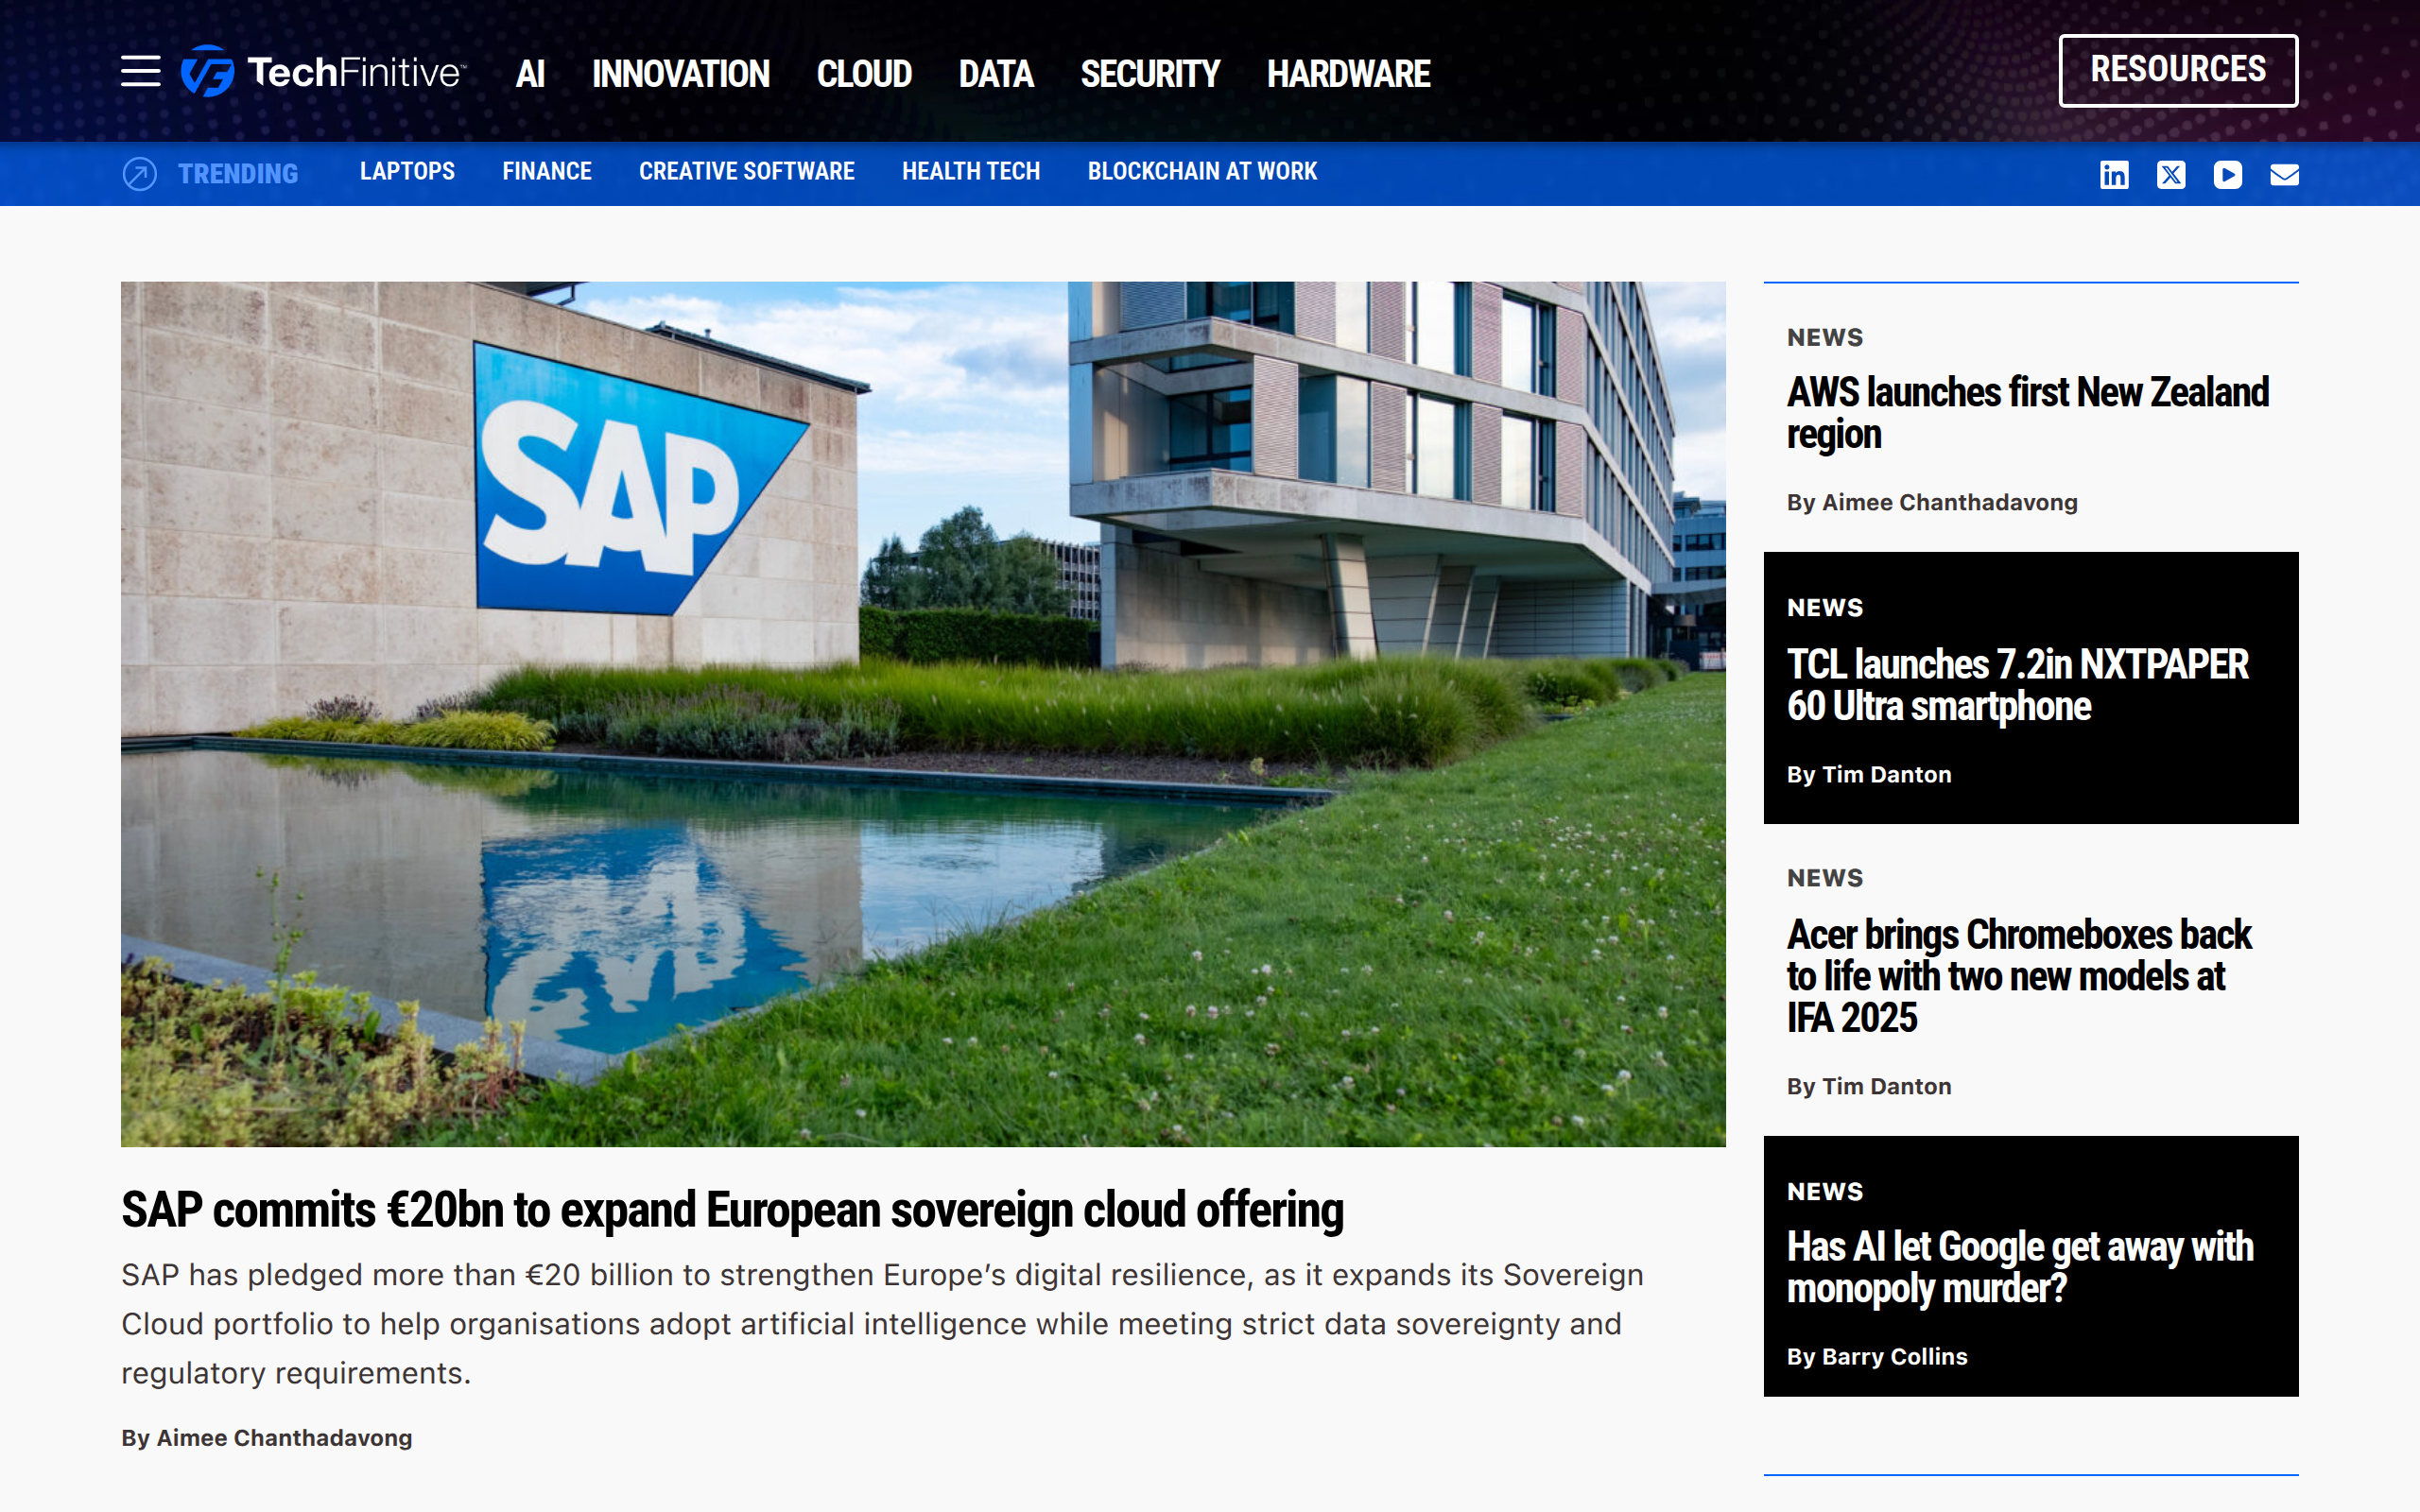Open the BLOCKCHAIN AT WORK trending topic

tap(1202, 172)
